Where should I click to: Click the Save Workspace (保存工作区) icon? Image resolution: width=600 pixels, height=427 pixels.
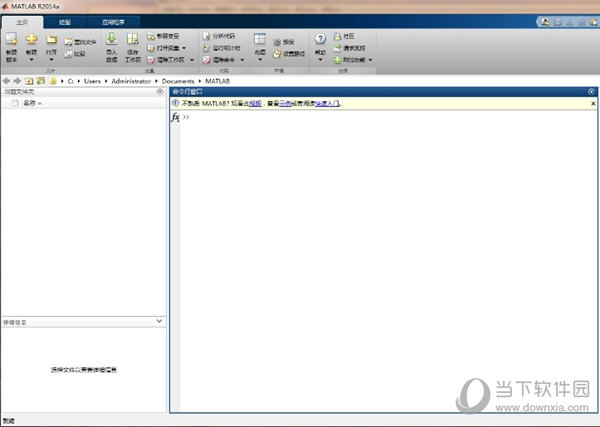132,39
